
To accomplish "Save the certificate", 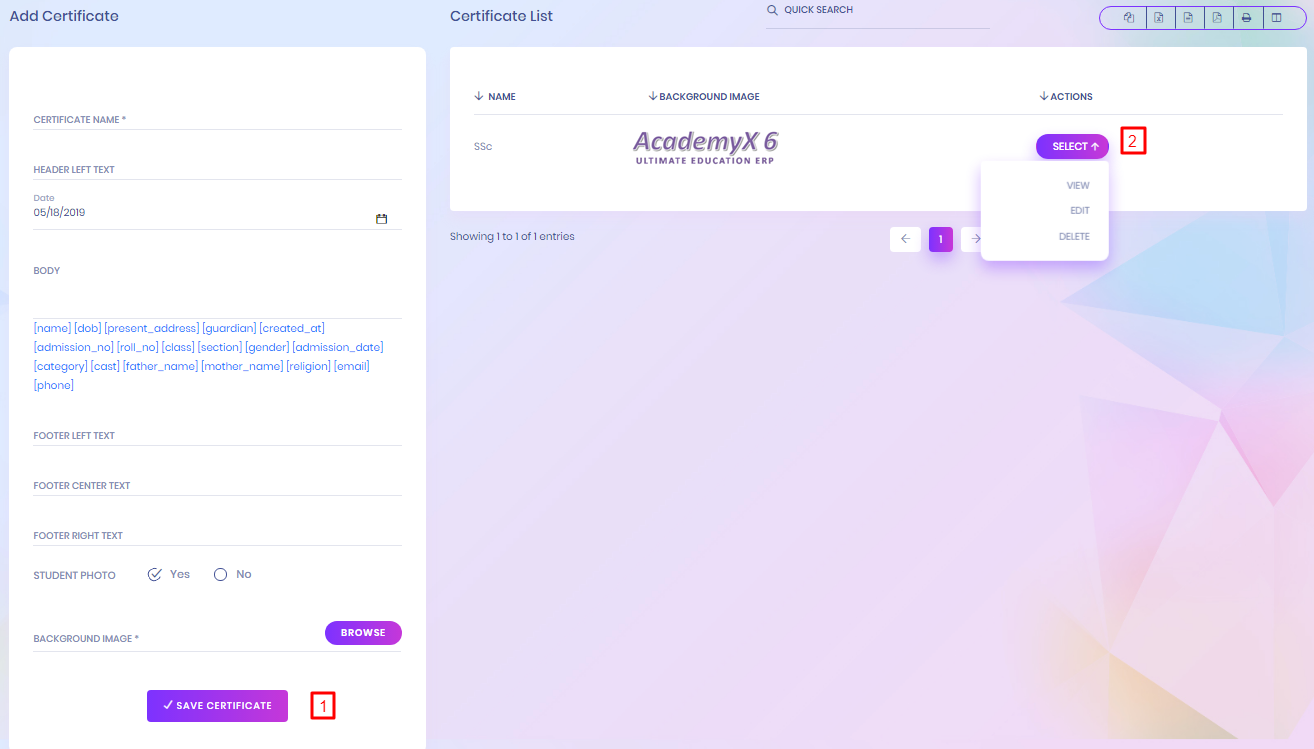I will [x=217, y=706].
